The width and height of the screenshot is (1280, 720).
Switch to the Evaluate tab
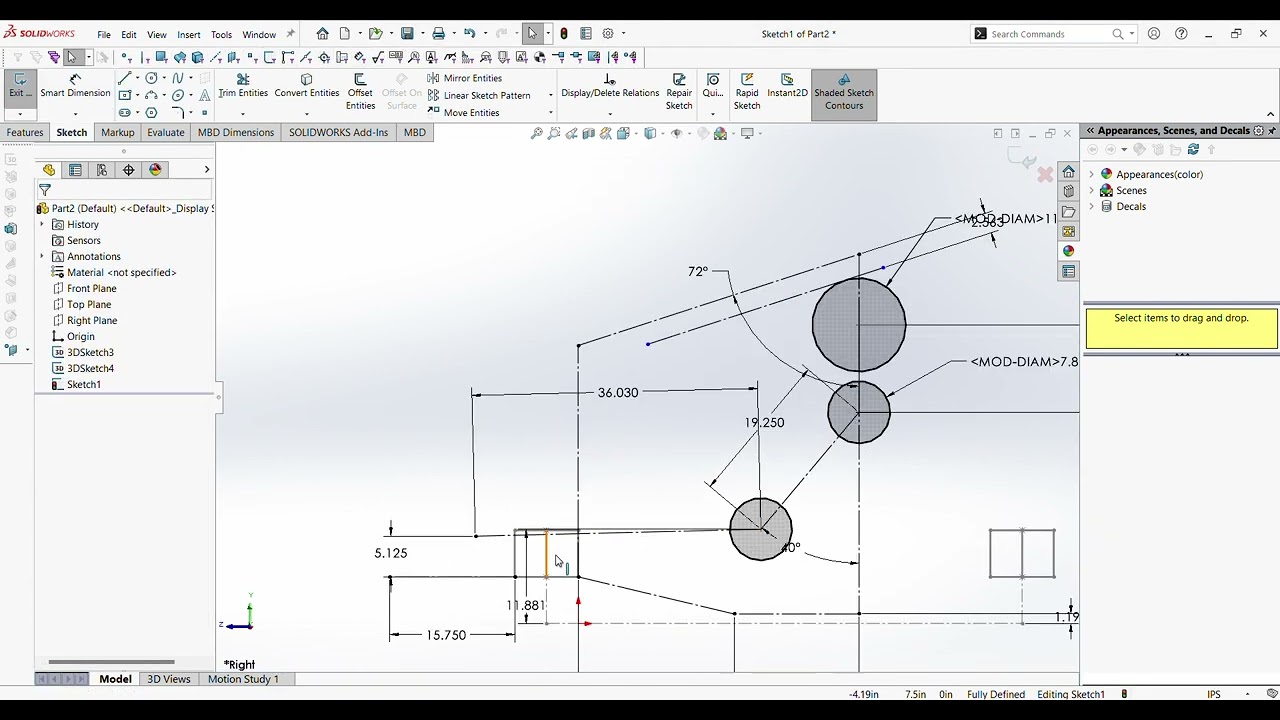point(166,132)
